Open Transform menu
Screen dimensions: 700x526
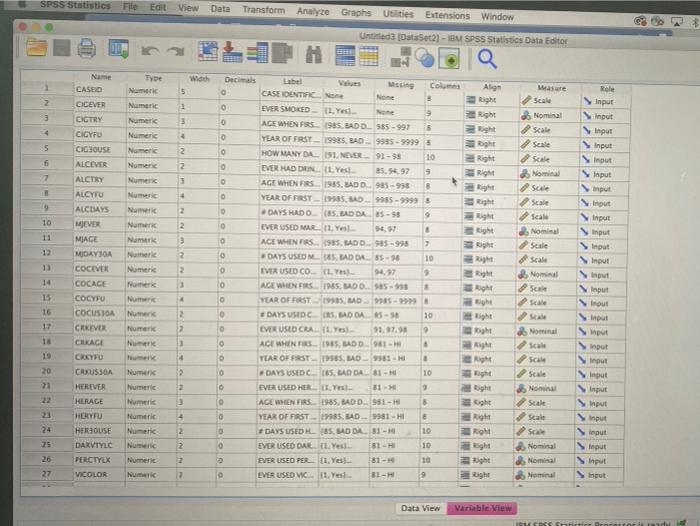(x=263, y=10)
